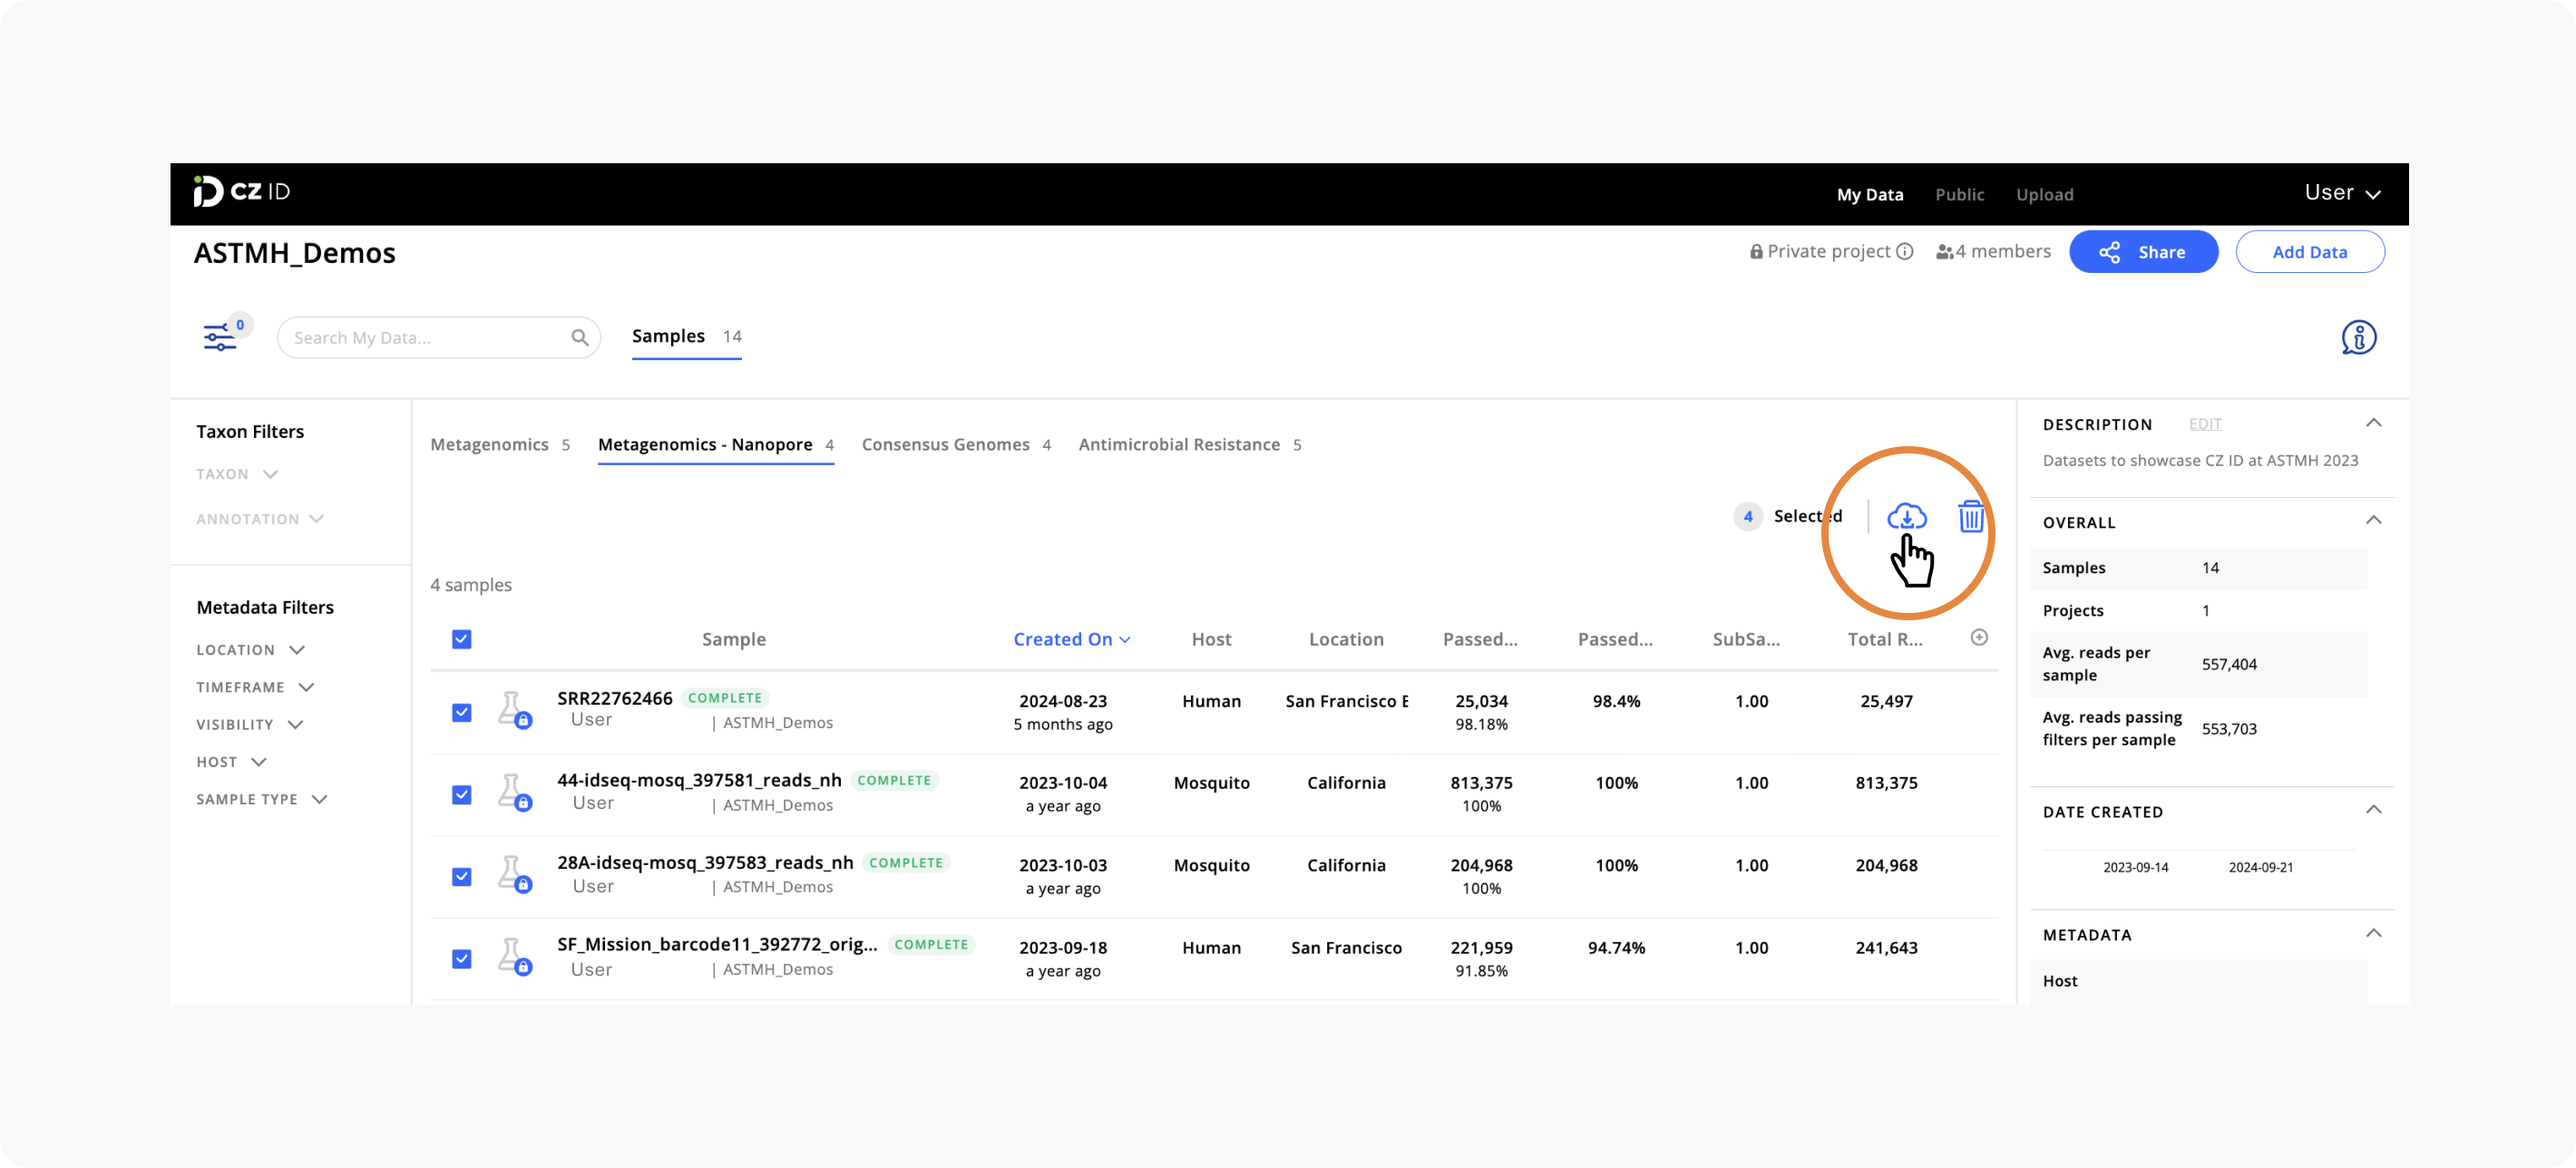This screenshot has width=2576, height=1168.
Task: Open the User account menu
Action: [2342, 192]
